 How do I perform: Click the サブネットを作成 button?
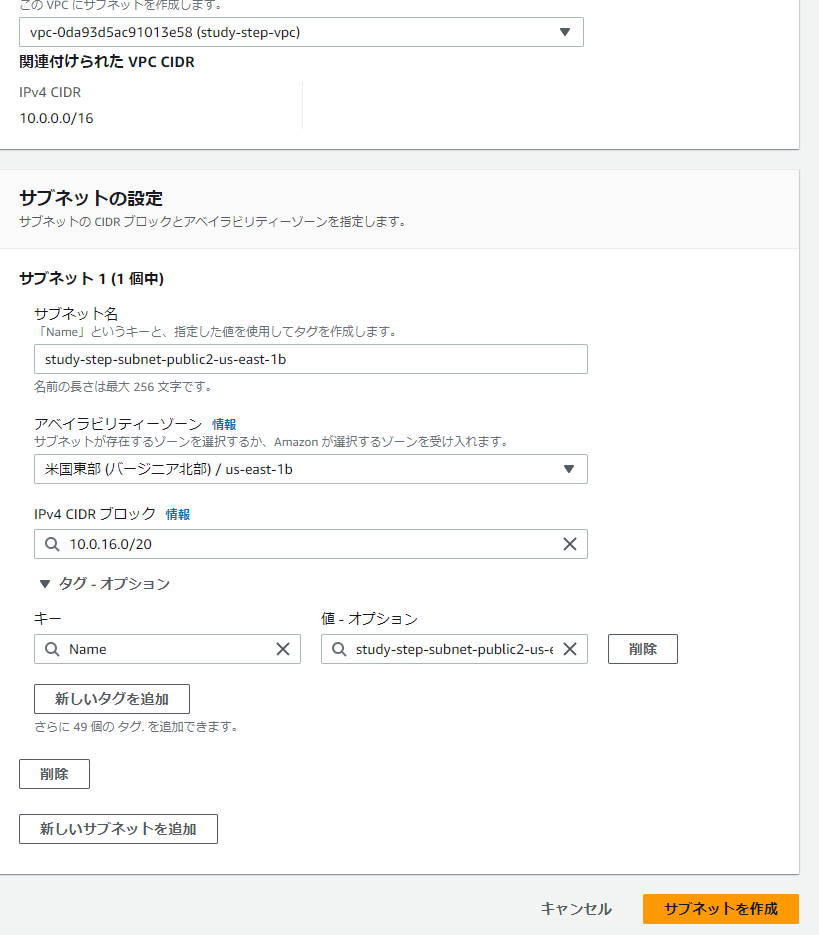click(721, 909)
